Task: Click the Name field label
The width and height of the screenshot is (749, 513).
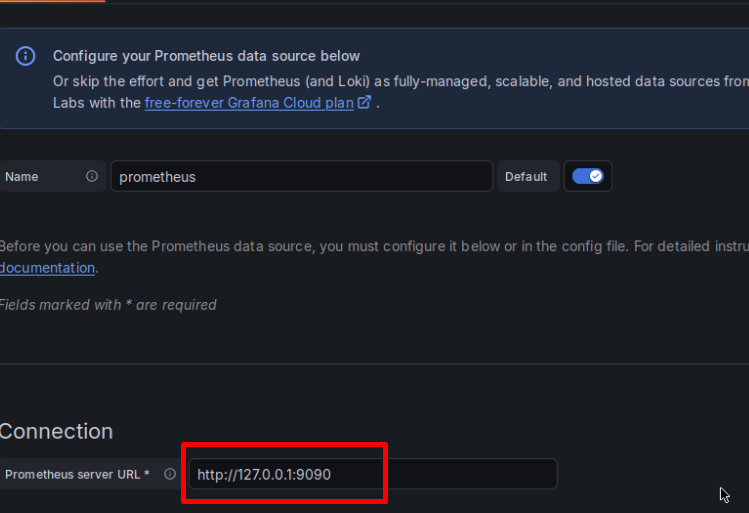Action: (22, 177)
